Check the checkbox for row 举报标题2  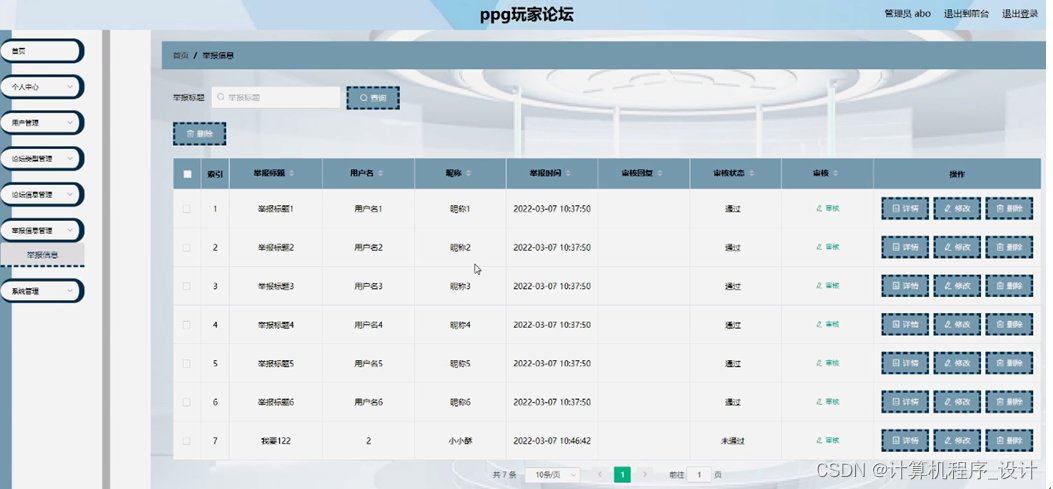[187, 247]
